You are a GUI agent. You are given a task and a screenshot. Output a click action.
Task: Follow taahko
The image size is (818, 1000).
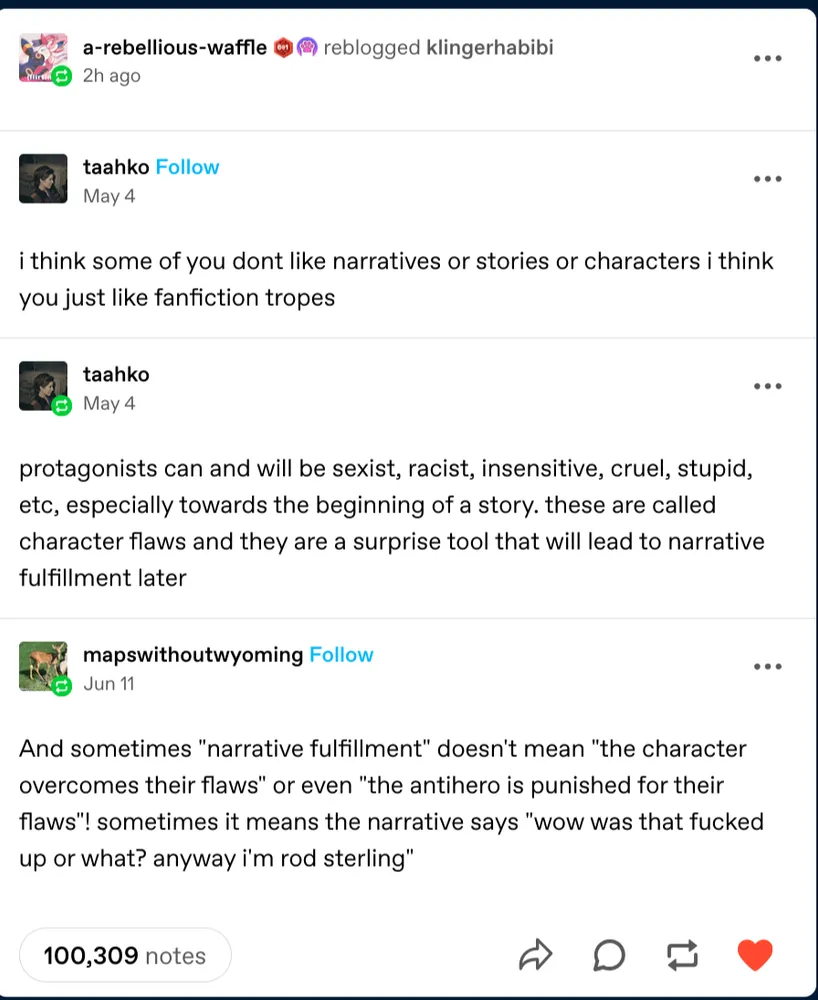coord(187,167)
